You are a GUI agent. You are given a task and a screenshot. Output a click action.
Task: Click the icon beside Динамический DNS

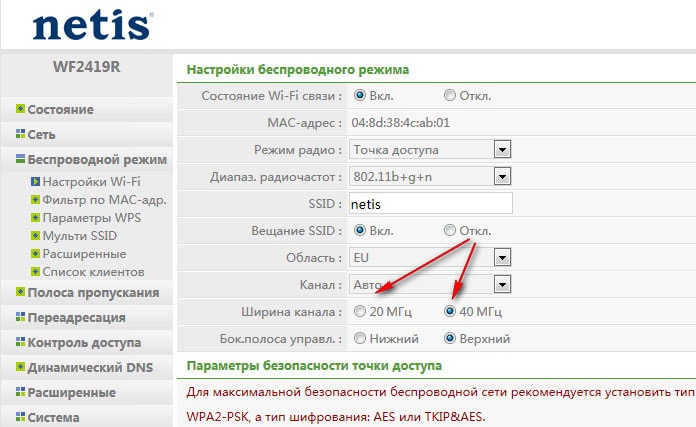click(x=20, y=367)
